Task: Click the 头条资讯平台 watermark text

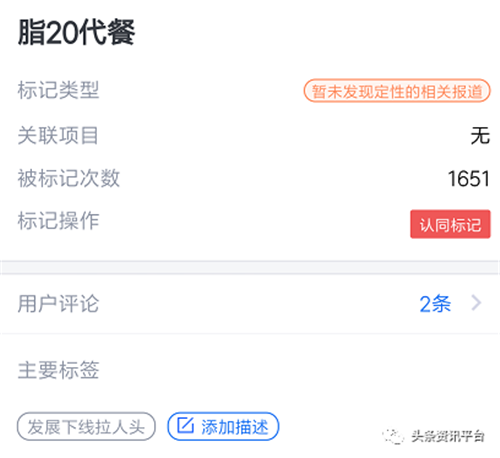Action: point(448,436)
